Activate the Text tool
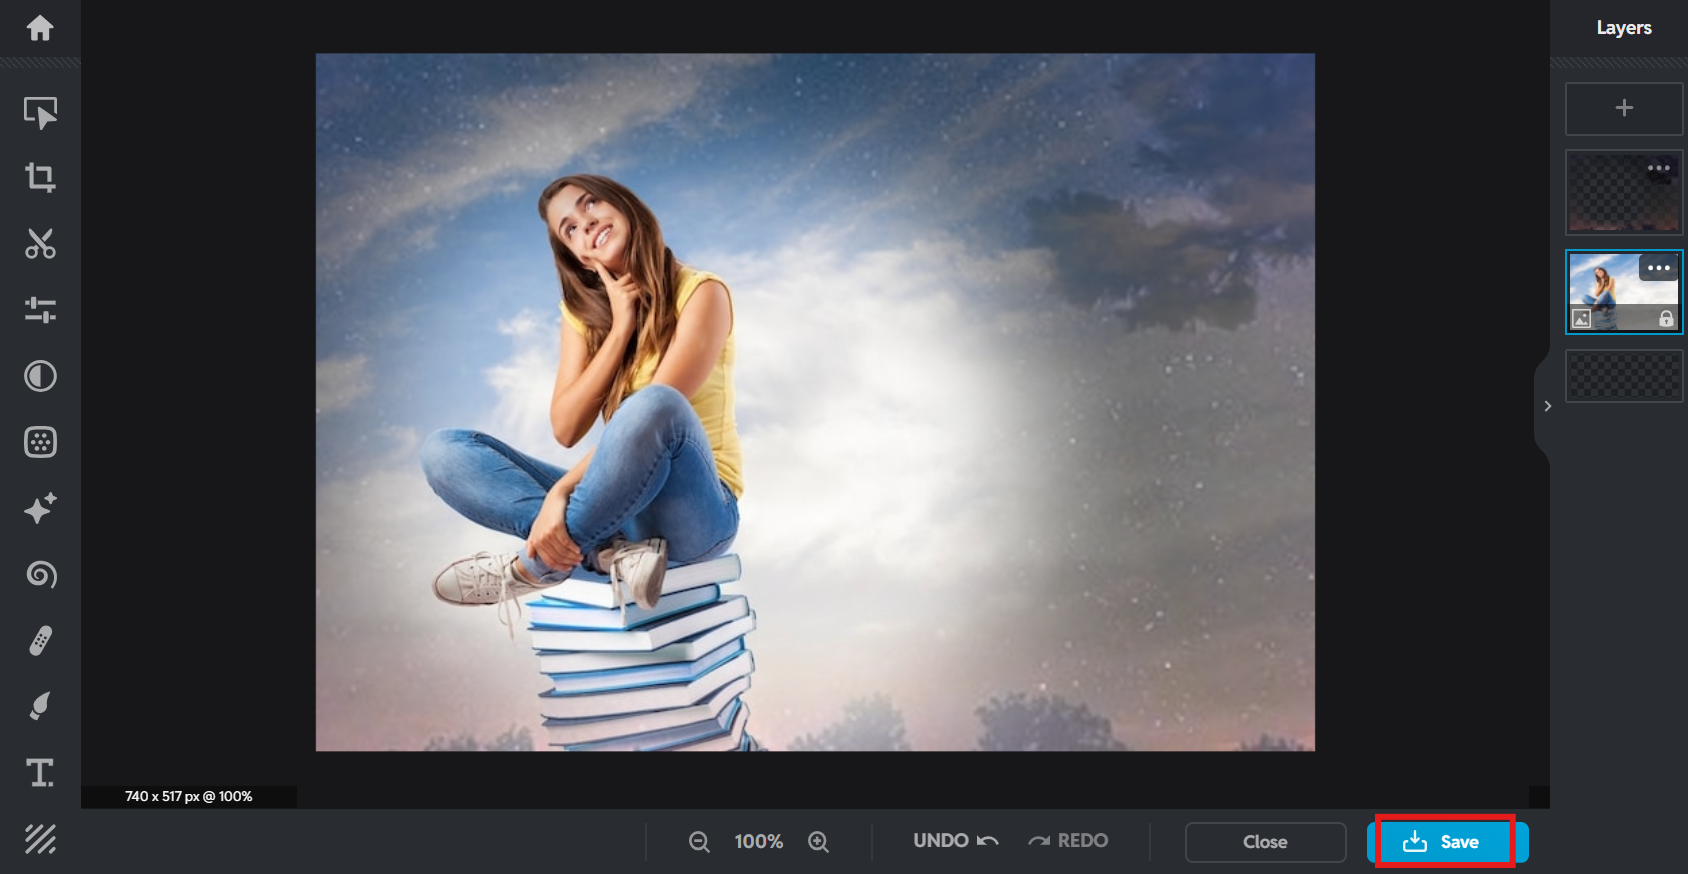1688x874 pixels. [x=40, y=772]
